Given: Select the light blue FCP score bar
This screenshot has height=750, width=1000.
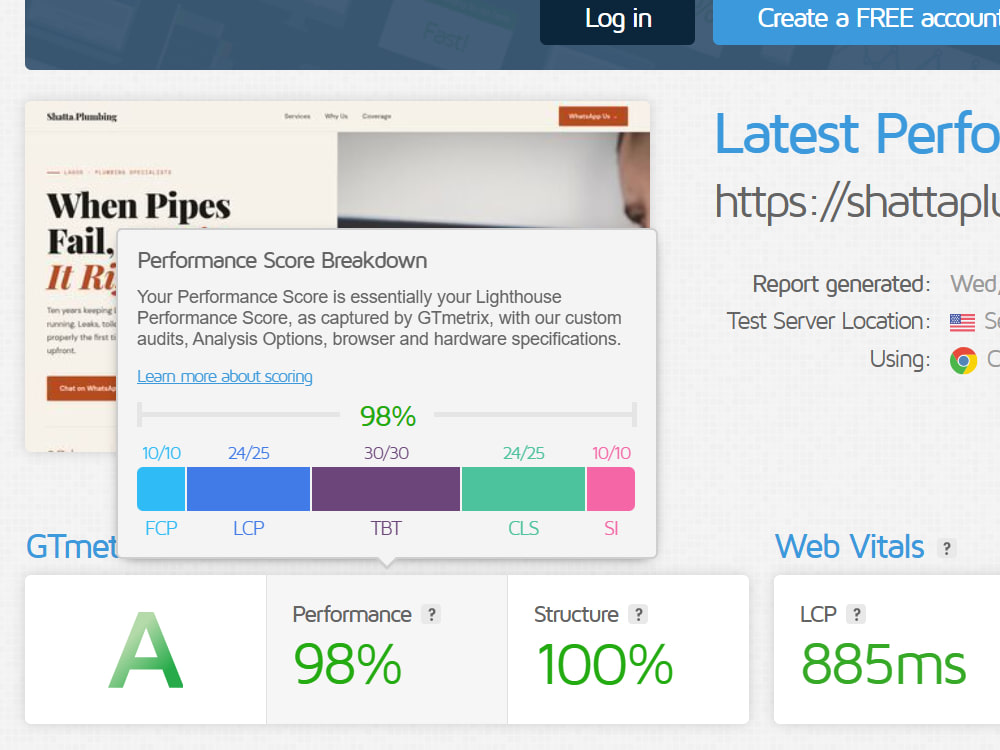Looking at the screenshot, I should tap(161, 489).
